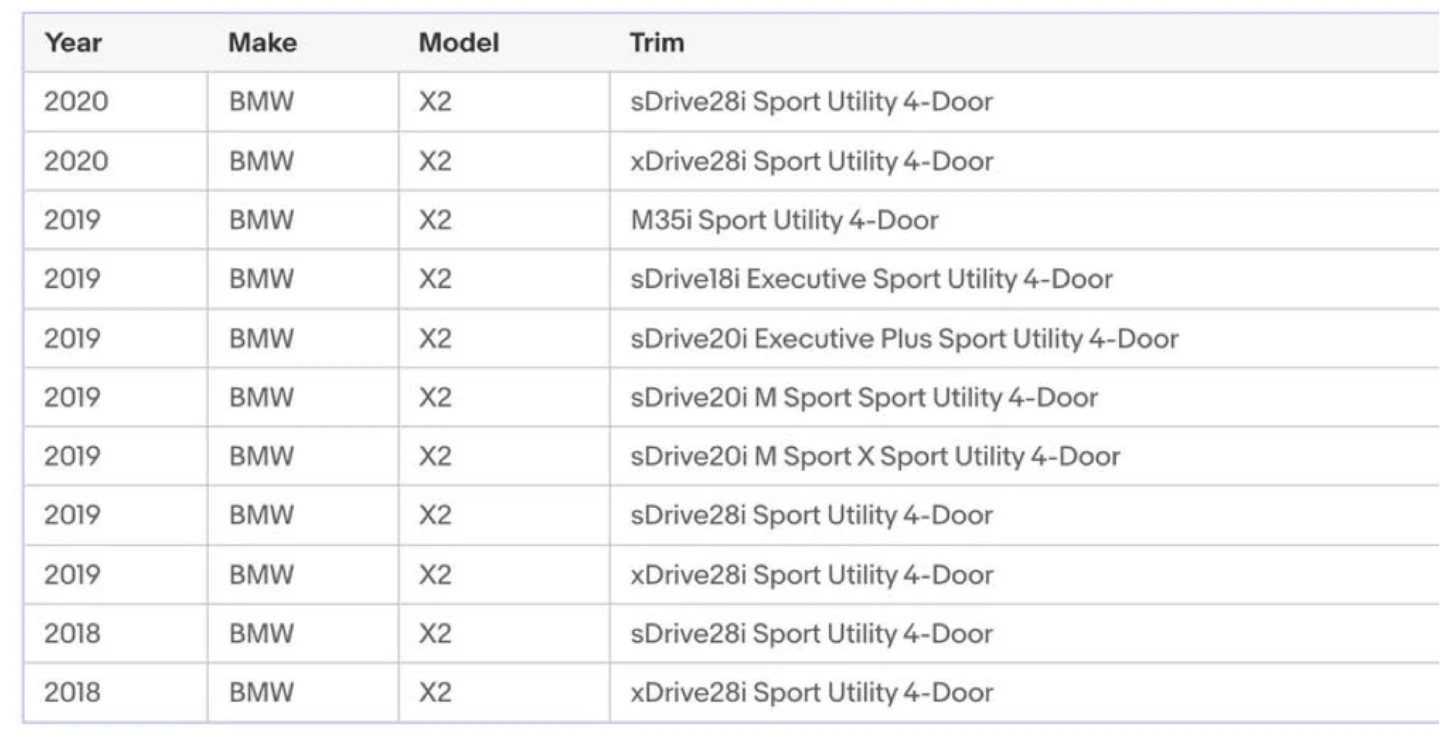The image size is (1440, 740).
Task: Click the Make column header
Action: (x=262, y=43)
